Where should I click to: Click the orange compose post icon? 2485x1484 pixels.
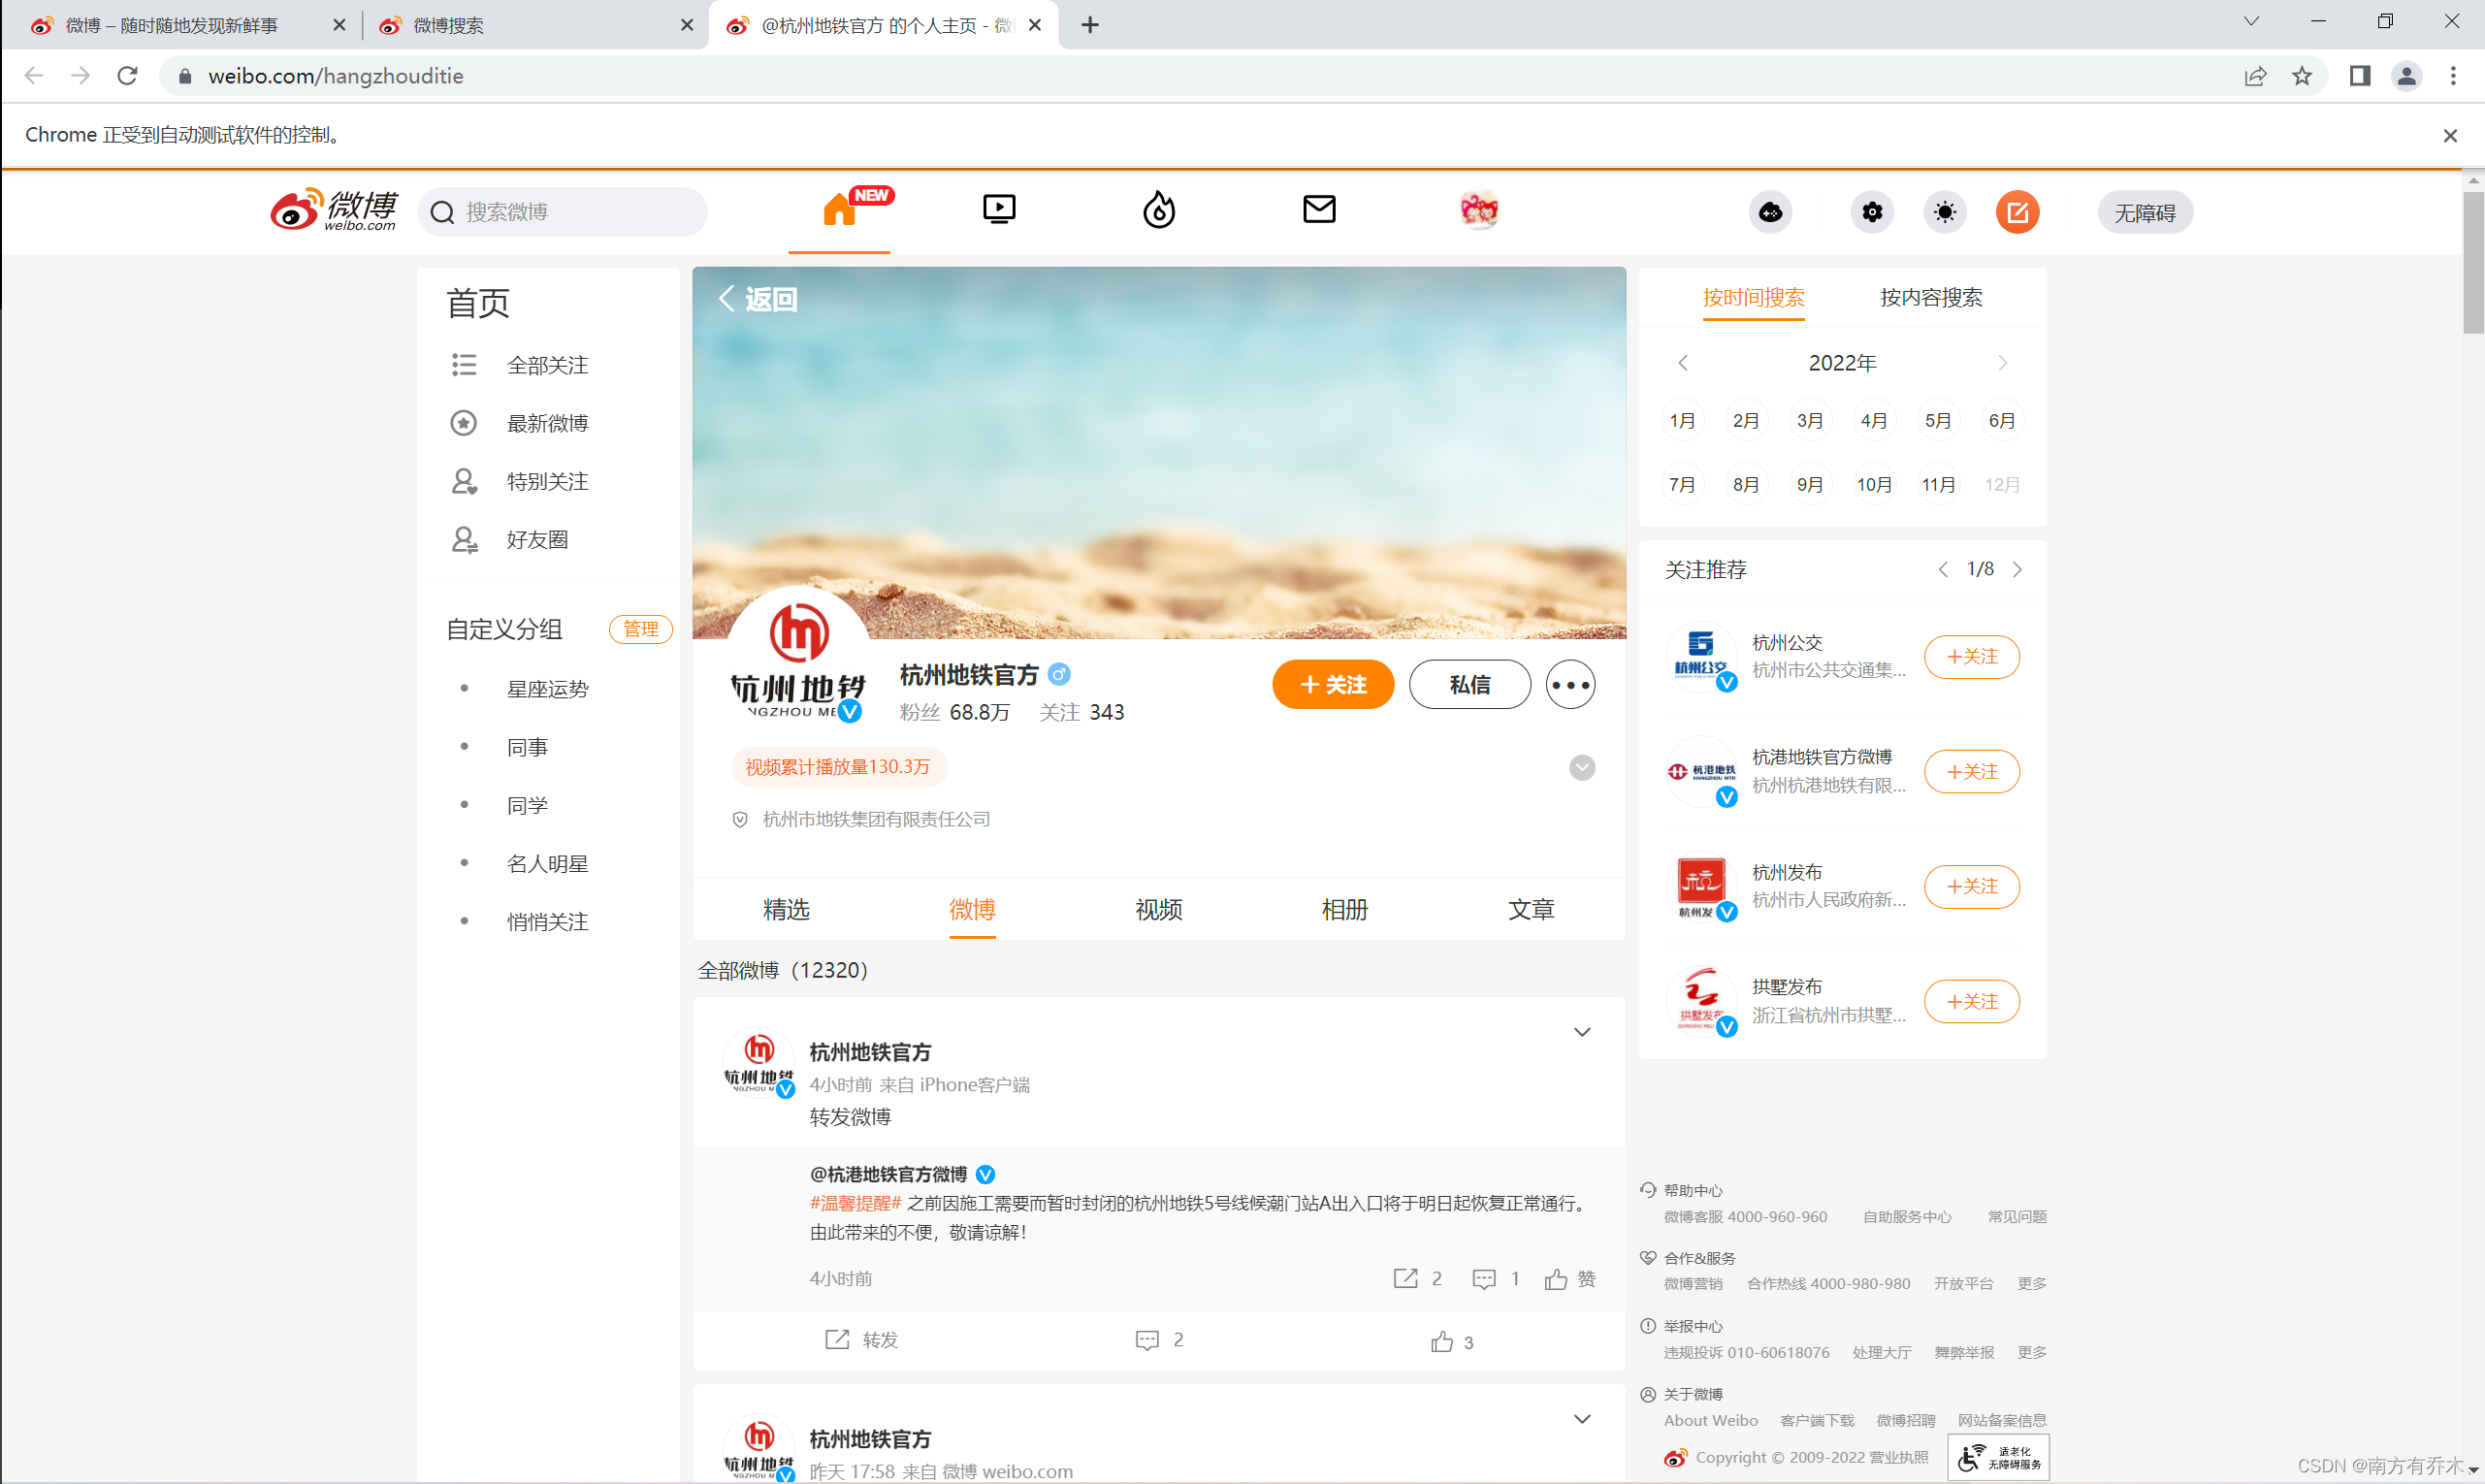pos(2017,212)
